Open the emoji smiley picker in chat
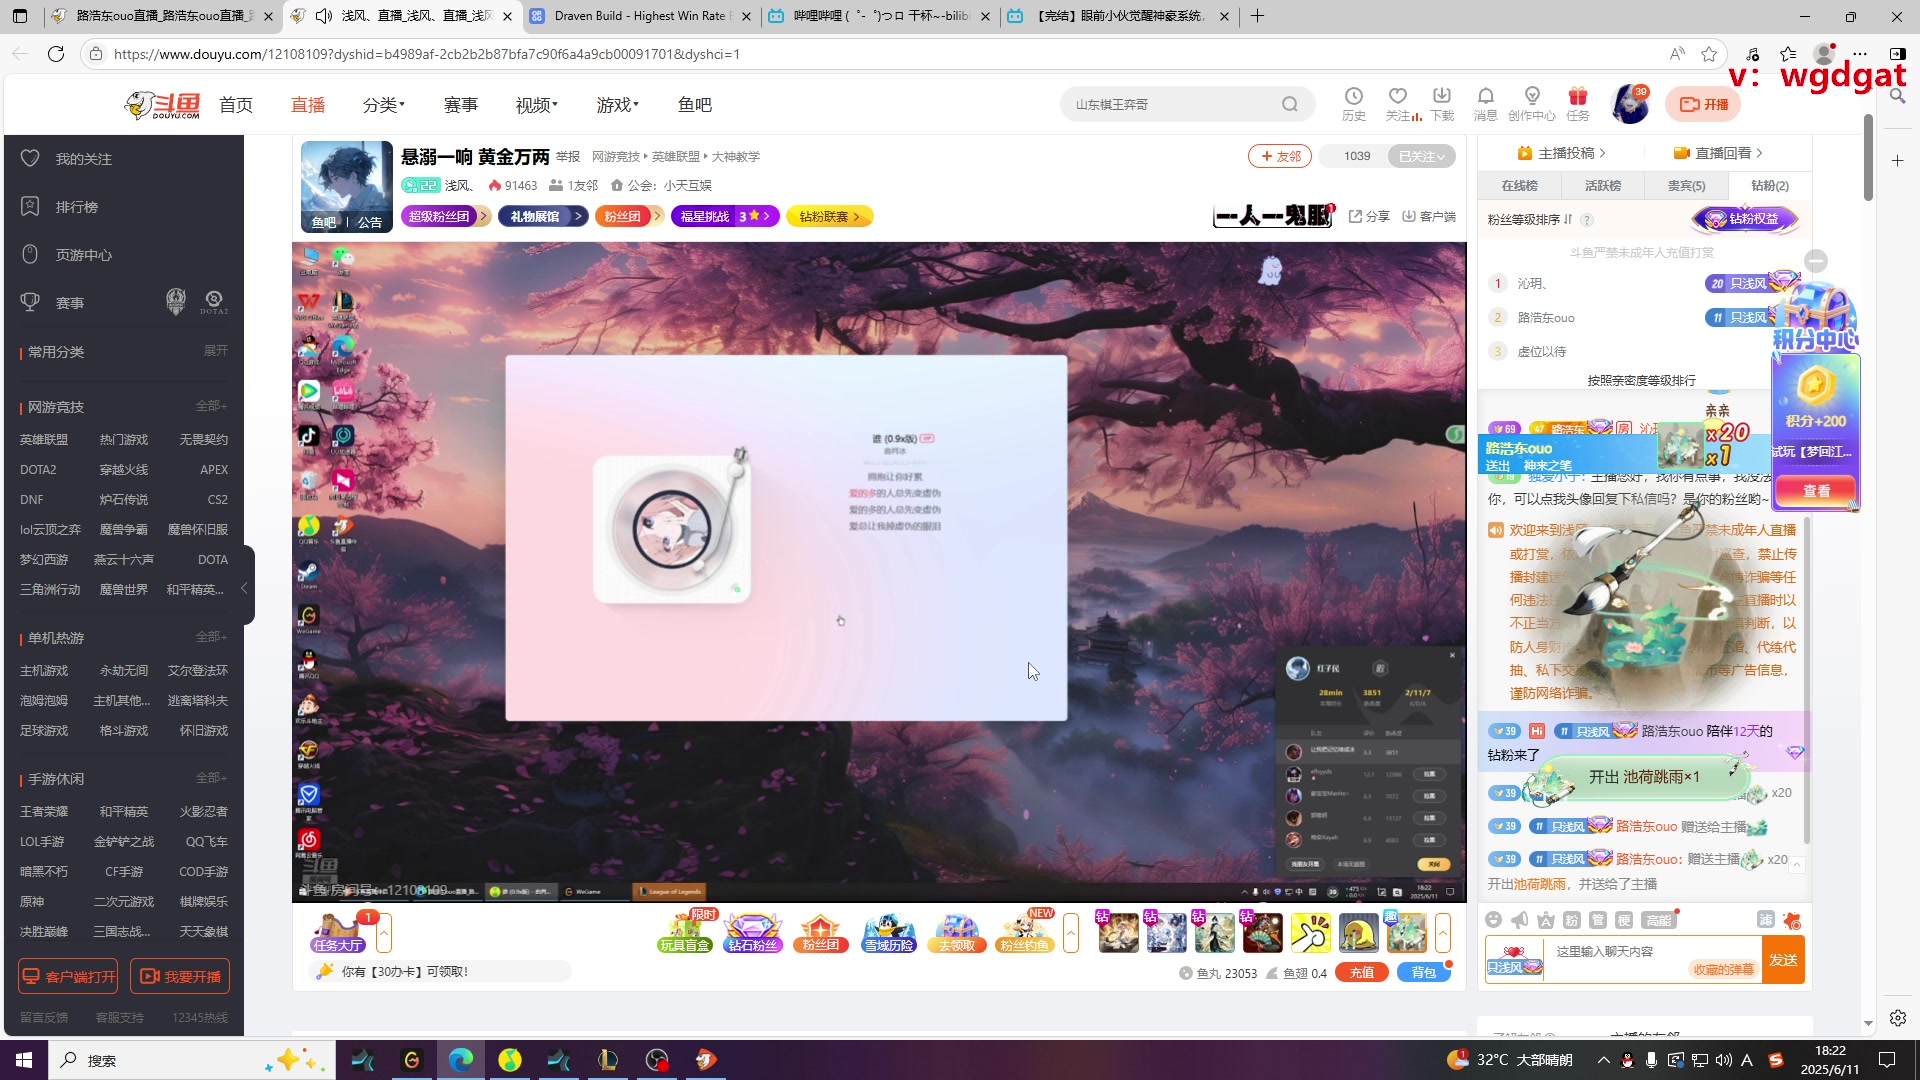 (1494, 920)
